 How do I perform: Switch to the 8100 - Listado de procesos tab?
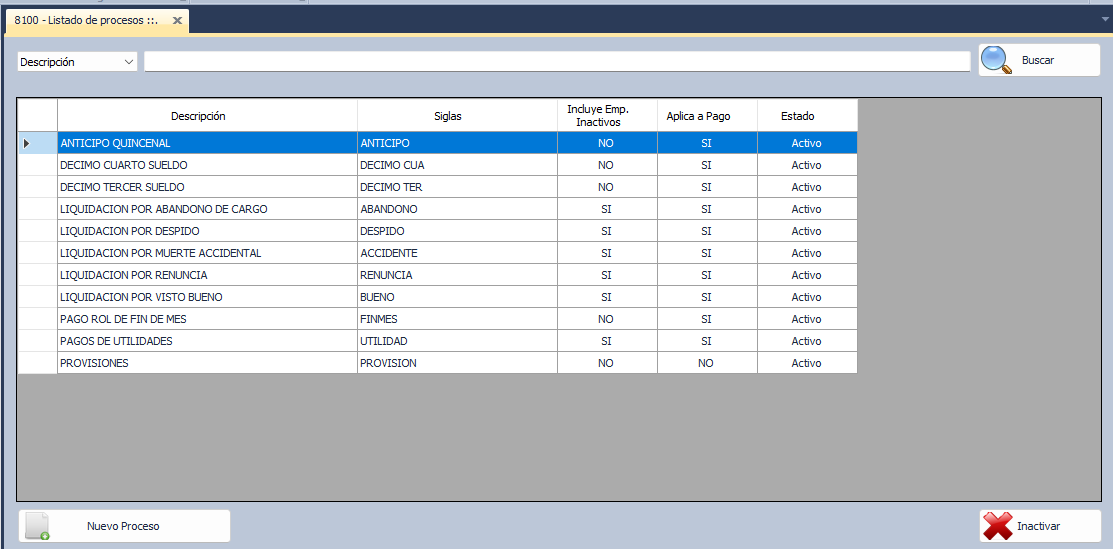(85, 20)
